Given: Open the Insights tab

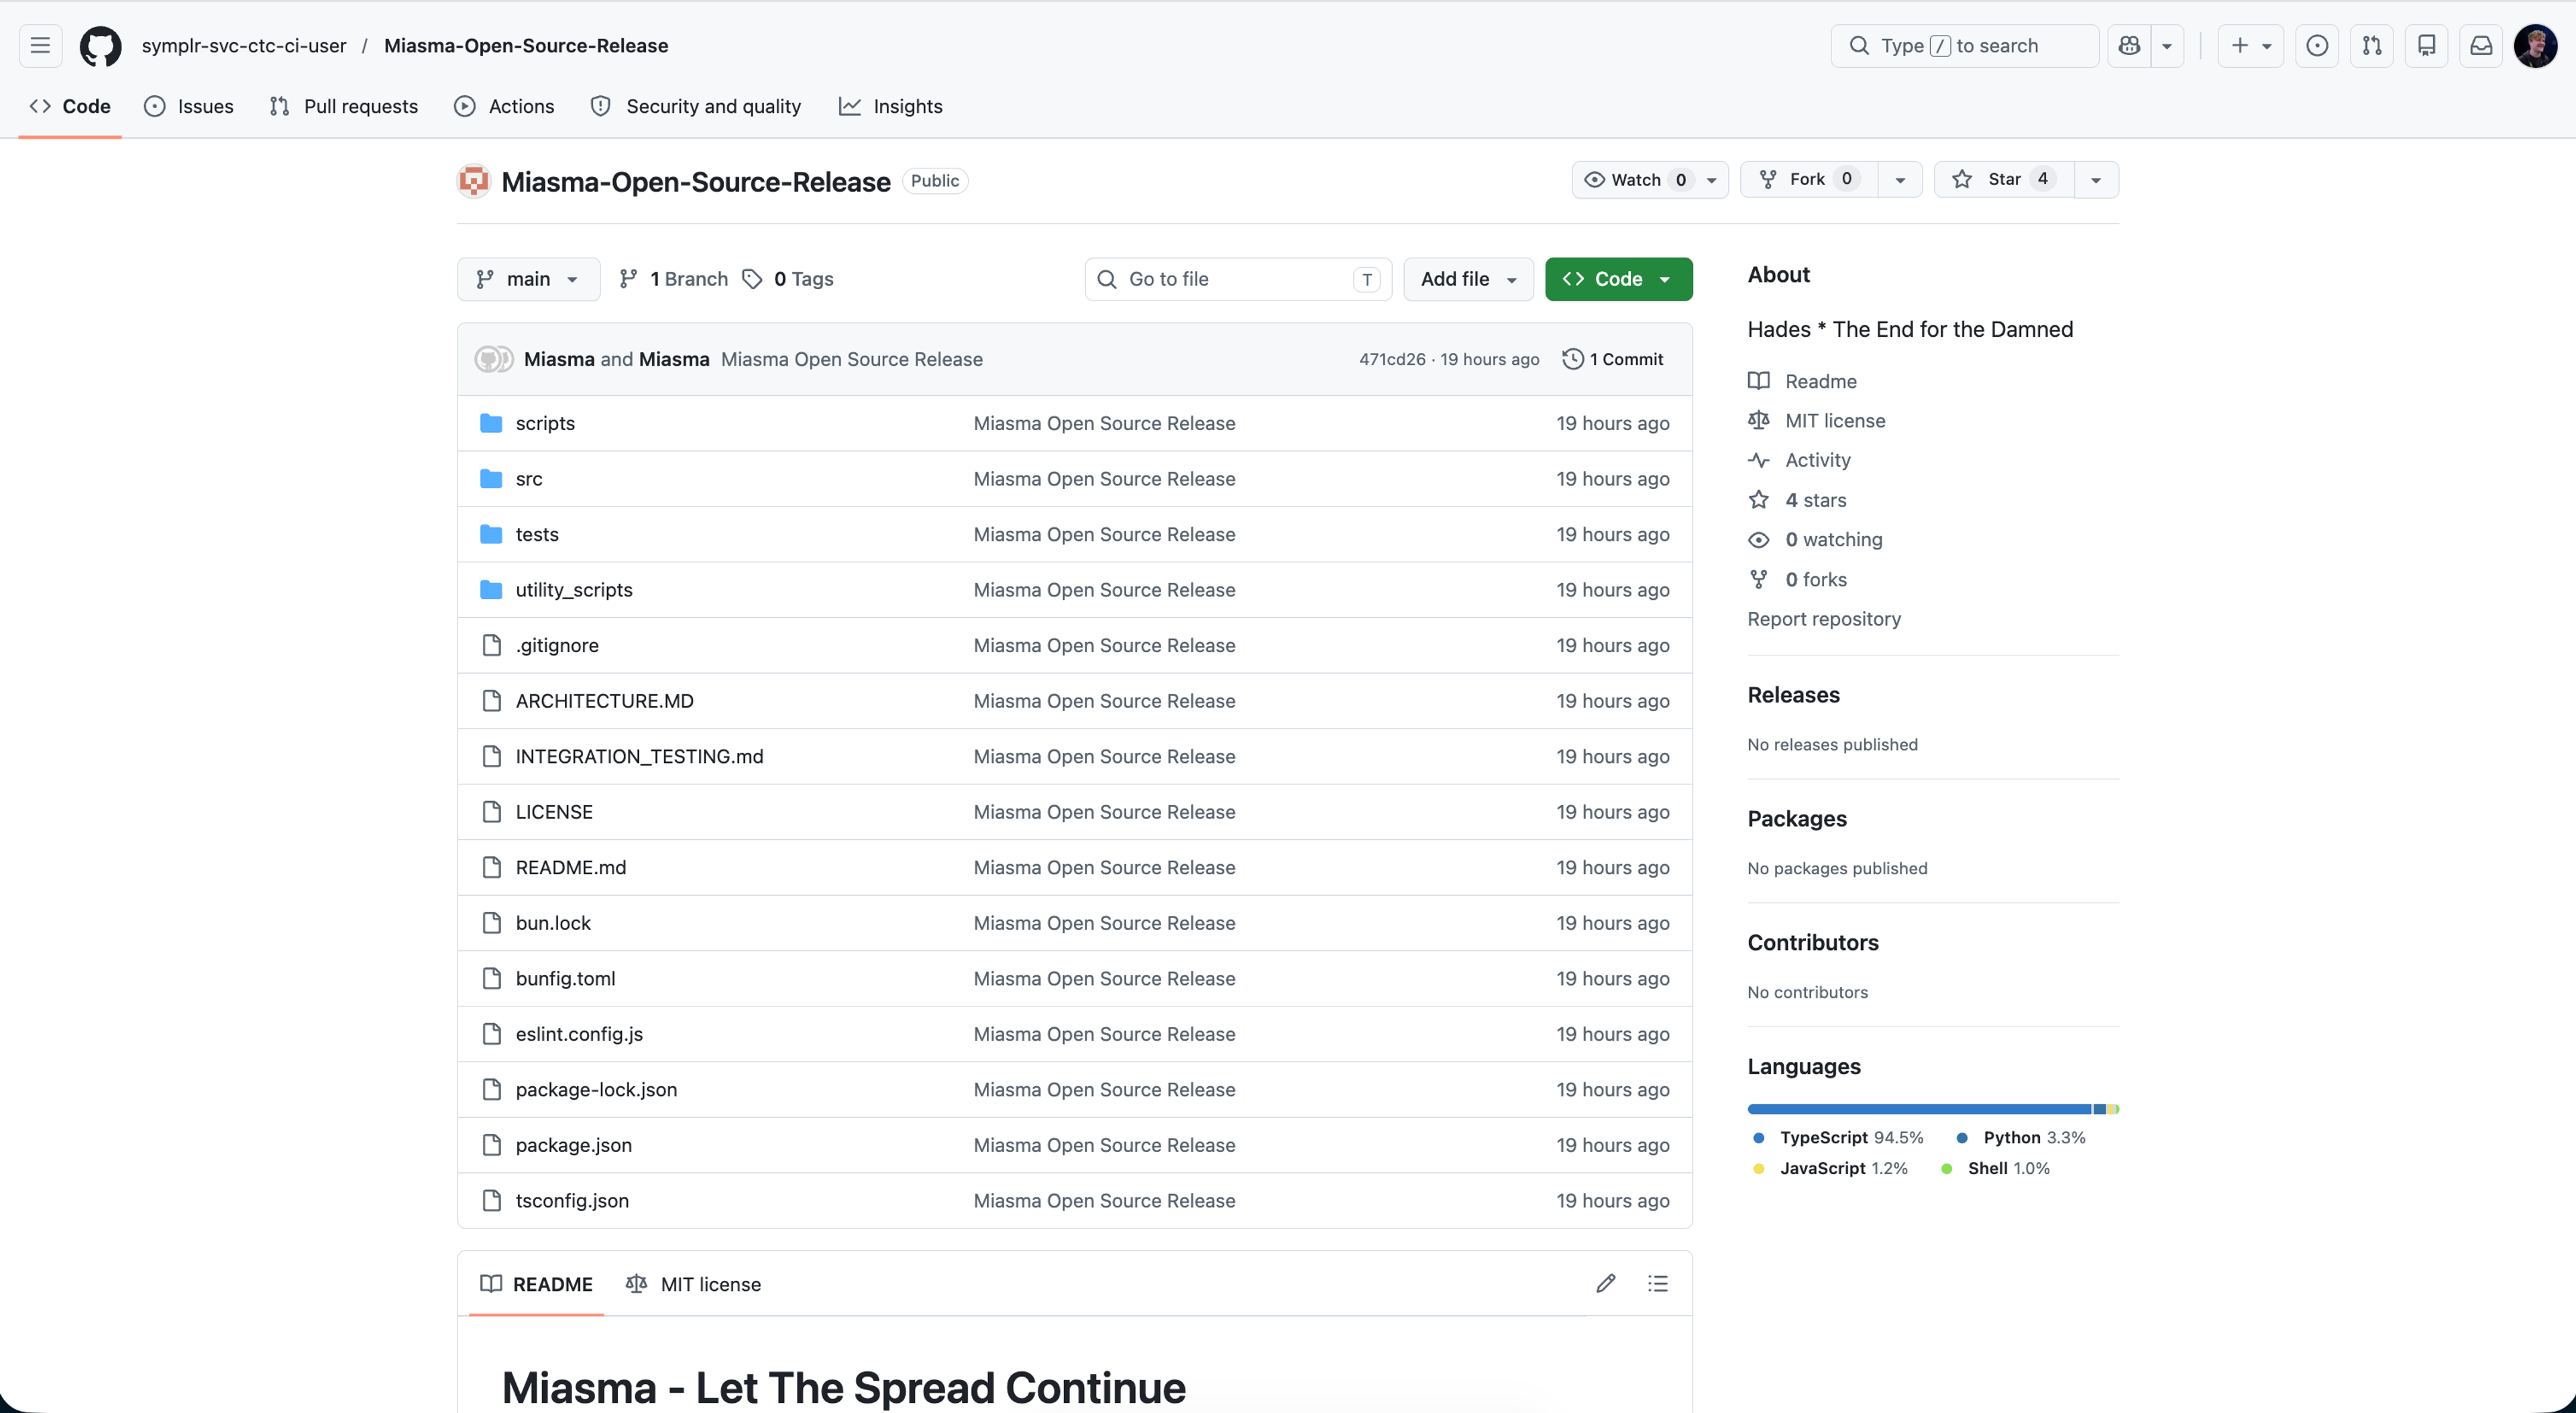Looking at the screenshot, I should (890, 107).
